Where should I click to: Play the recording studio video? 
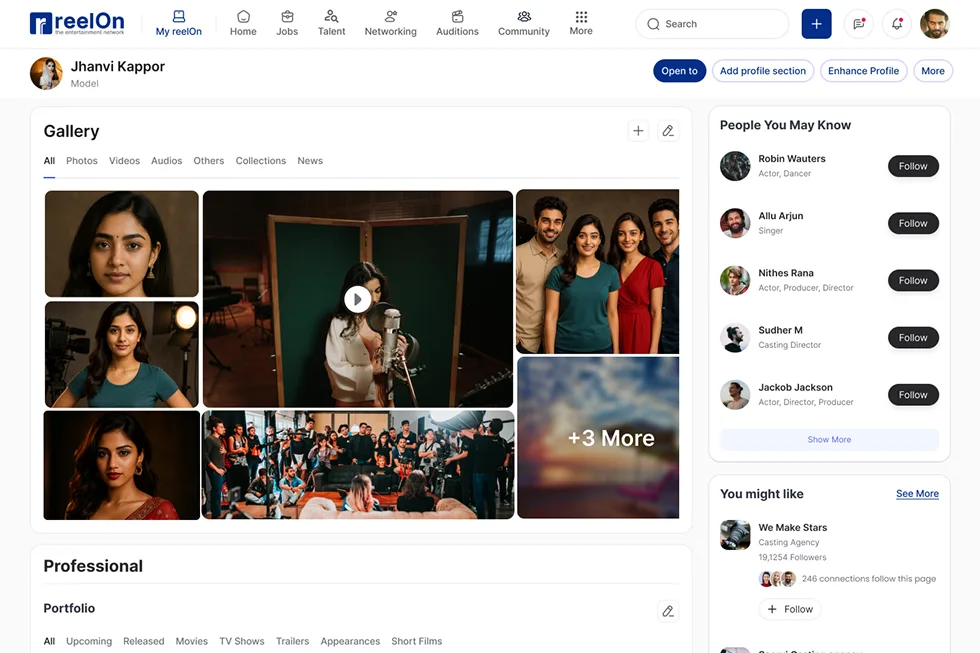click(x=357, y=299)
